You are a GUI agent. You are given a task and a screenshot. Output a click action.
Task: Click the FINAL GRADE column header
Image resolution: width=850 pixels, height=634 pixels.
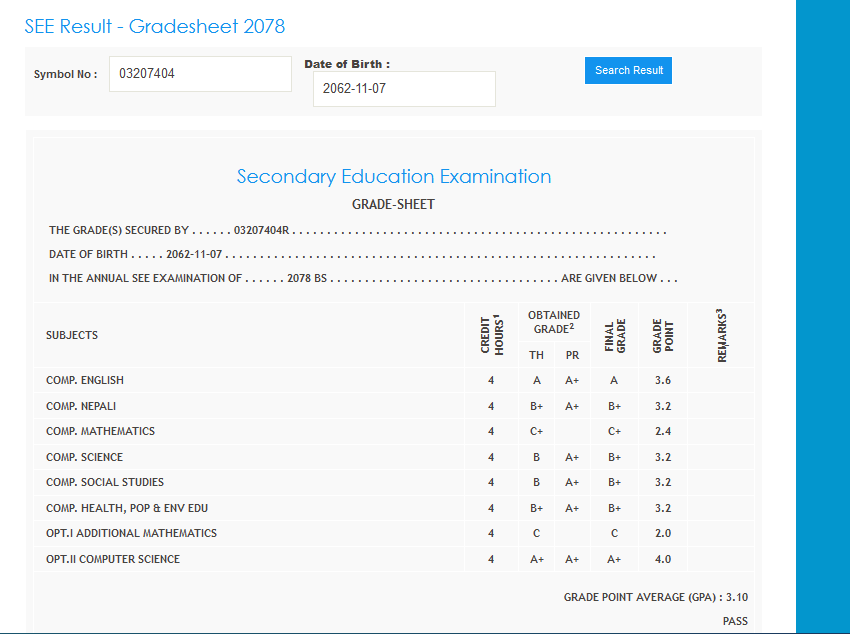(614, 335)
